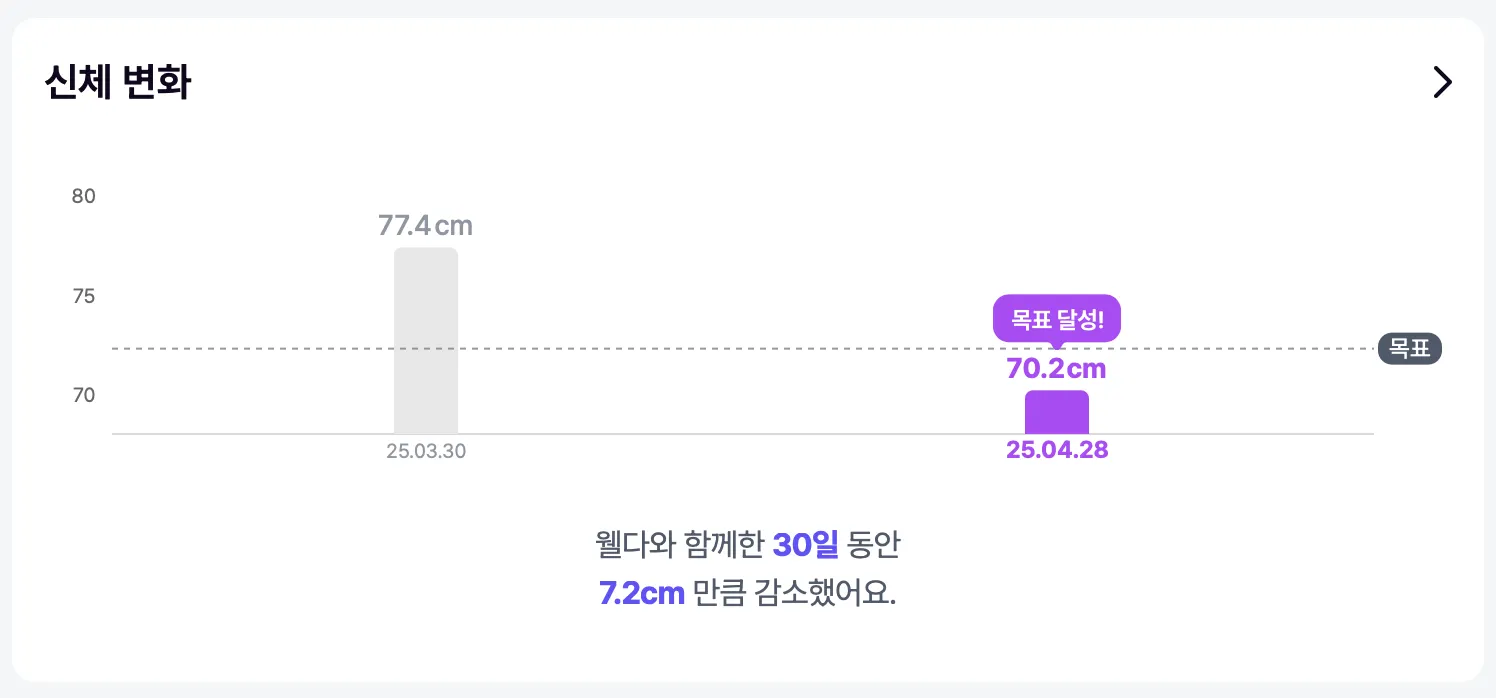
Task: Select the 25.04.28 date label
Action: 1057,450
